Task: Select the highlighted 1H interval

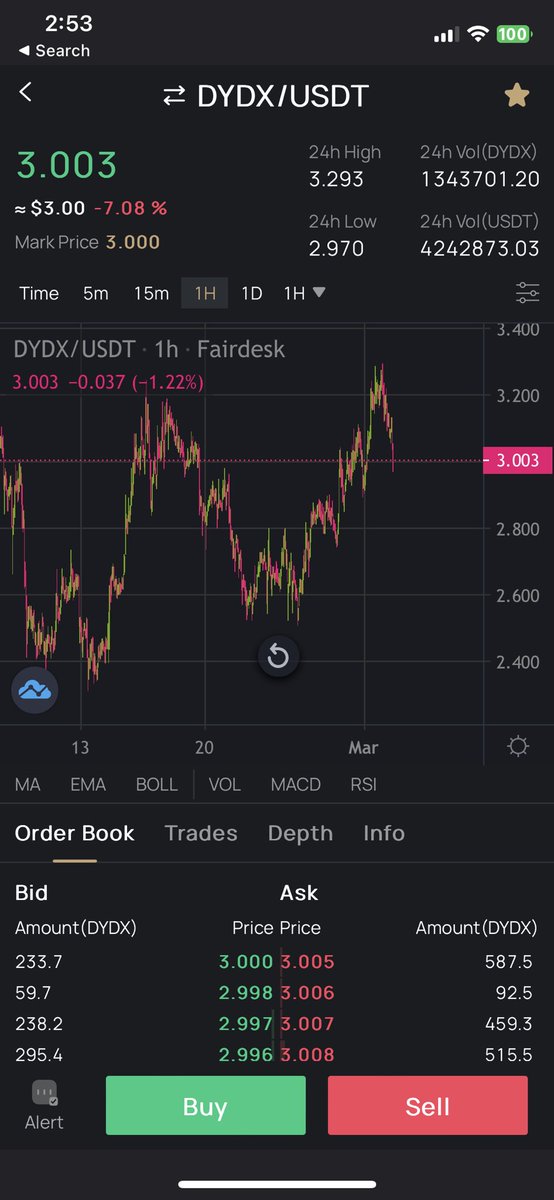Action: tap(205, 293)
